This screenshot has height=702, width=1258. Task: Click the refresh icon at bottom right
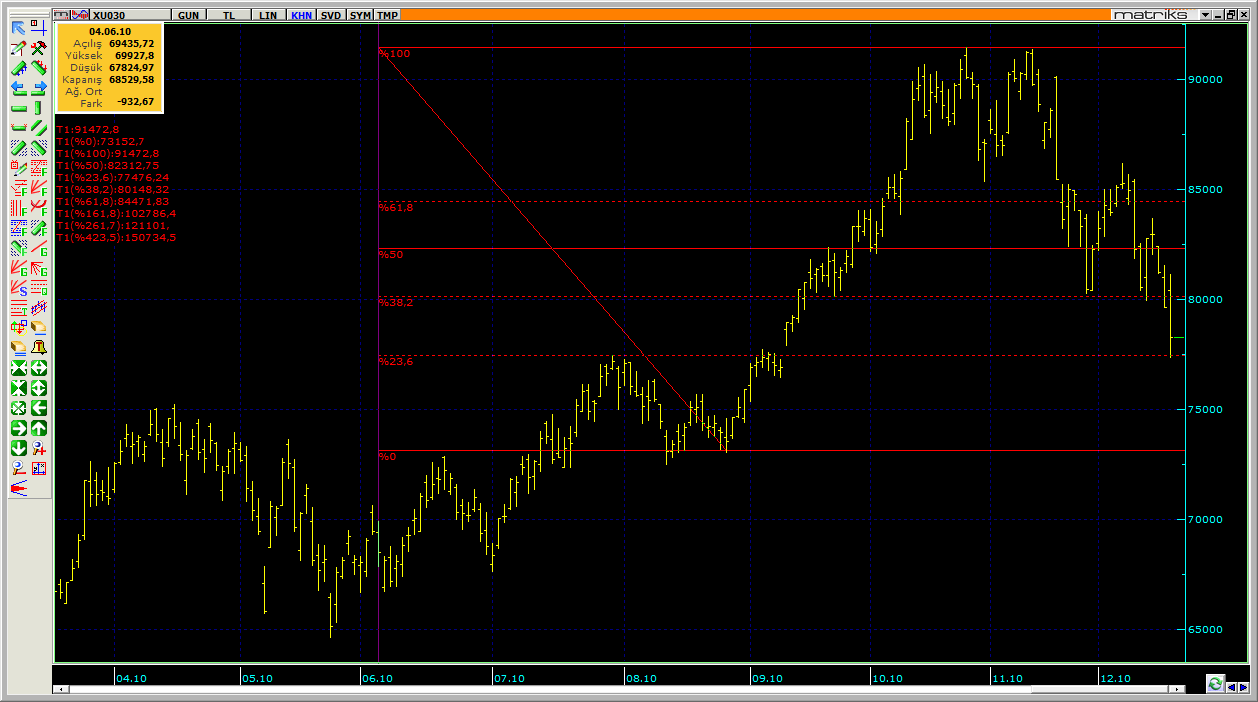1215,684
